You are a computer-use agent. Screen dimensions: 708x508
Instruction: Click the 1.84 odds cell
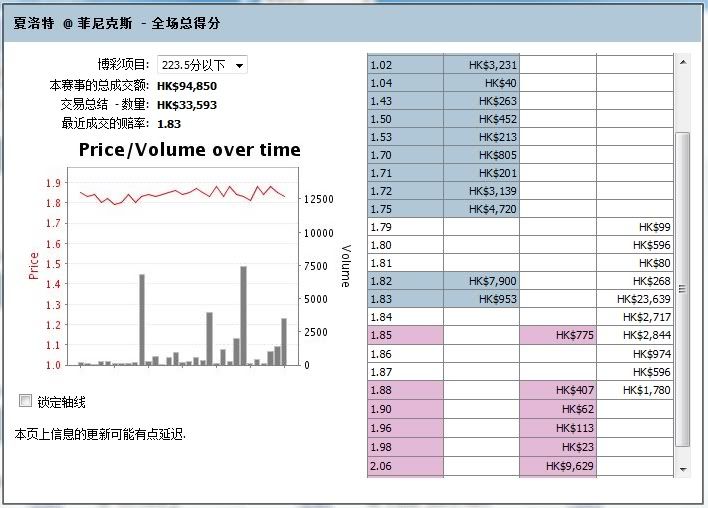pos(405,317)
